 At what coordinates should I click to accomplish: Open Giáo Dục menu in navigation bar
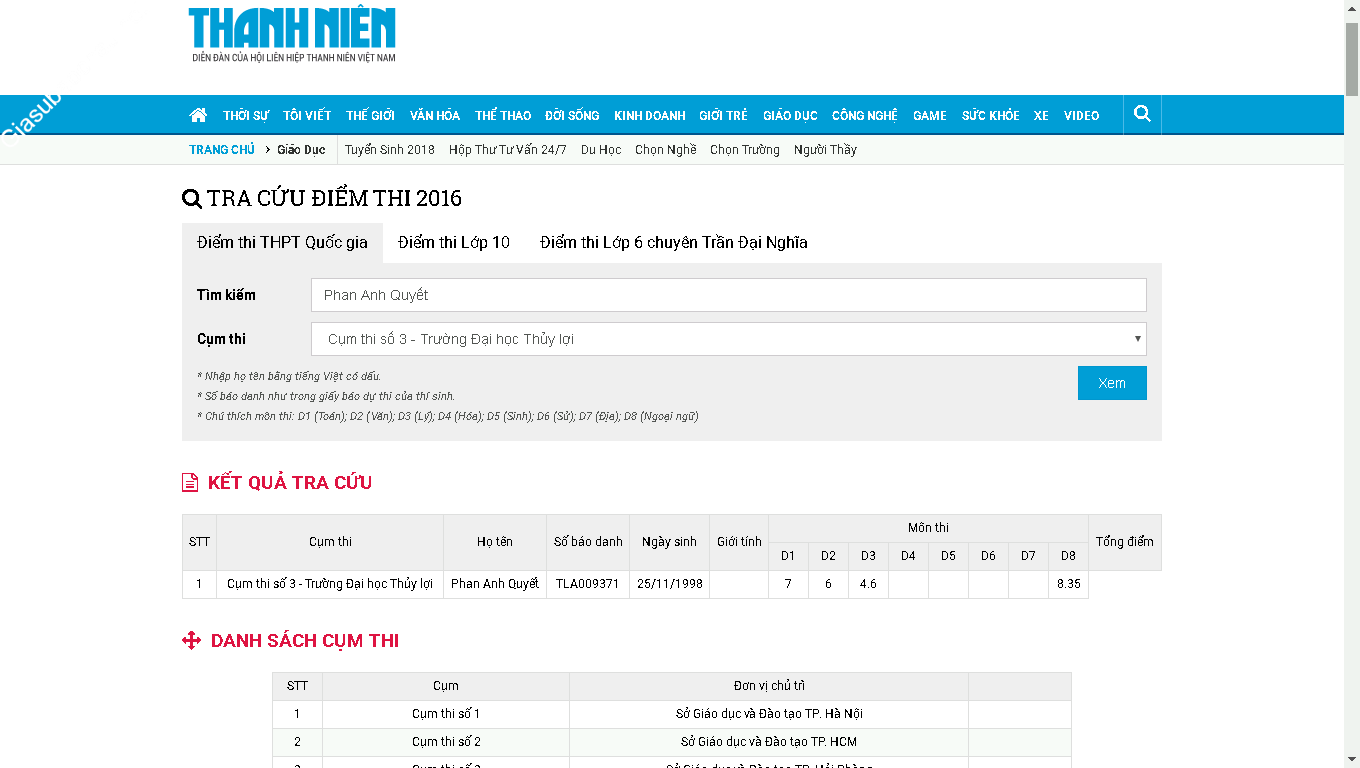790,116
